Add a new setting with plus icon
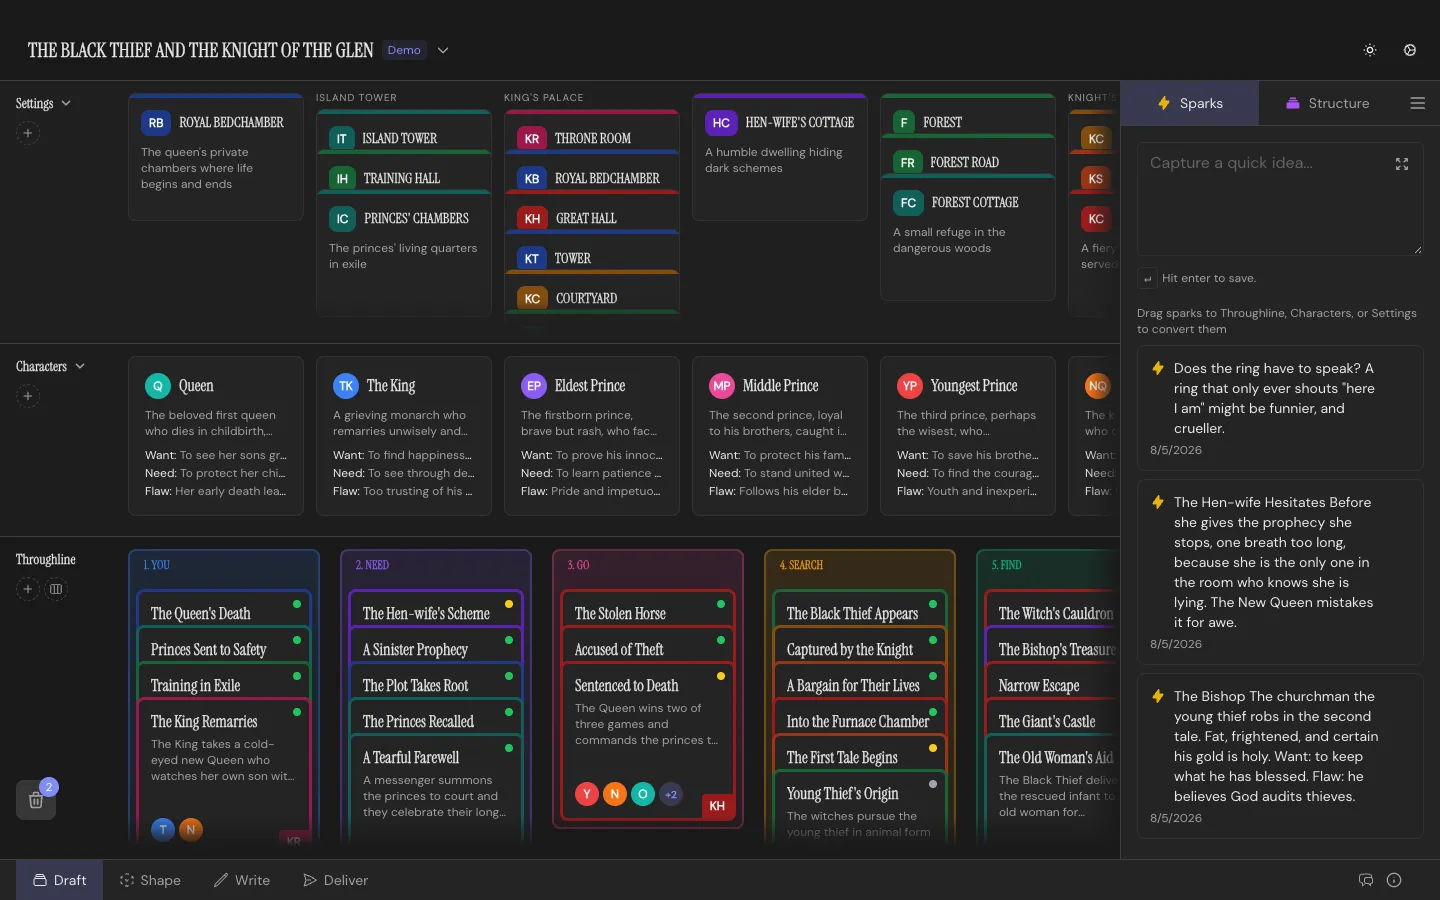The height and width of the screenshot is (900, 1440). 28,133
